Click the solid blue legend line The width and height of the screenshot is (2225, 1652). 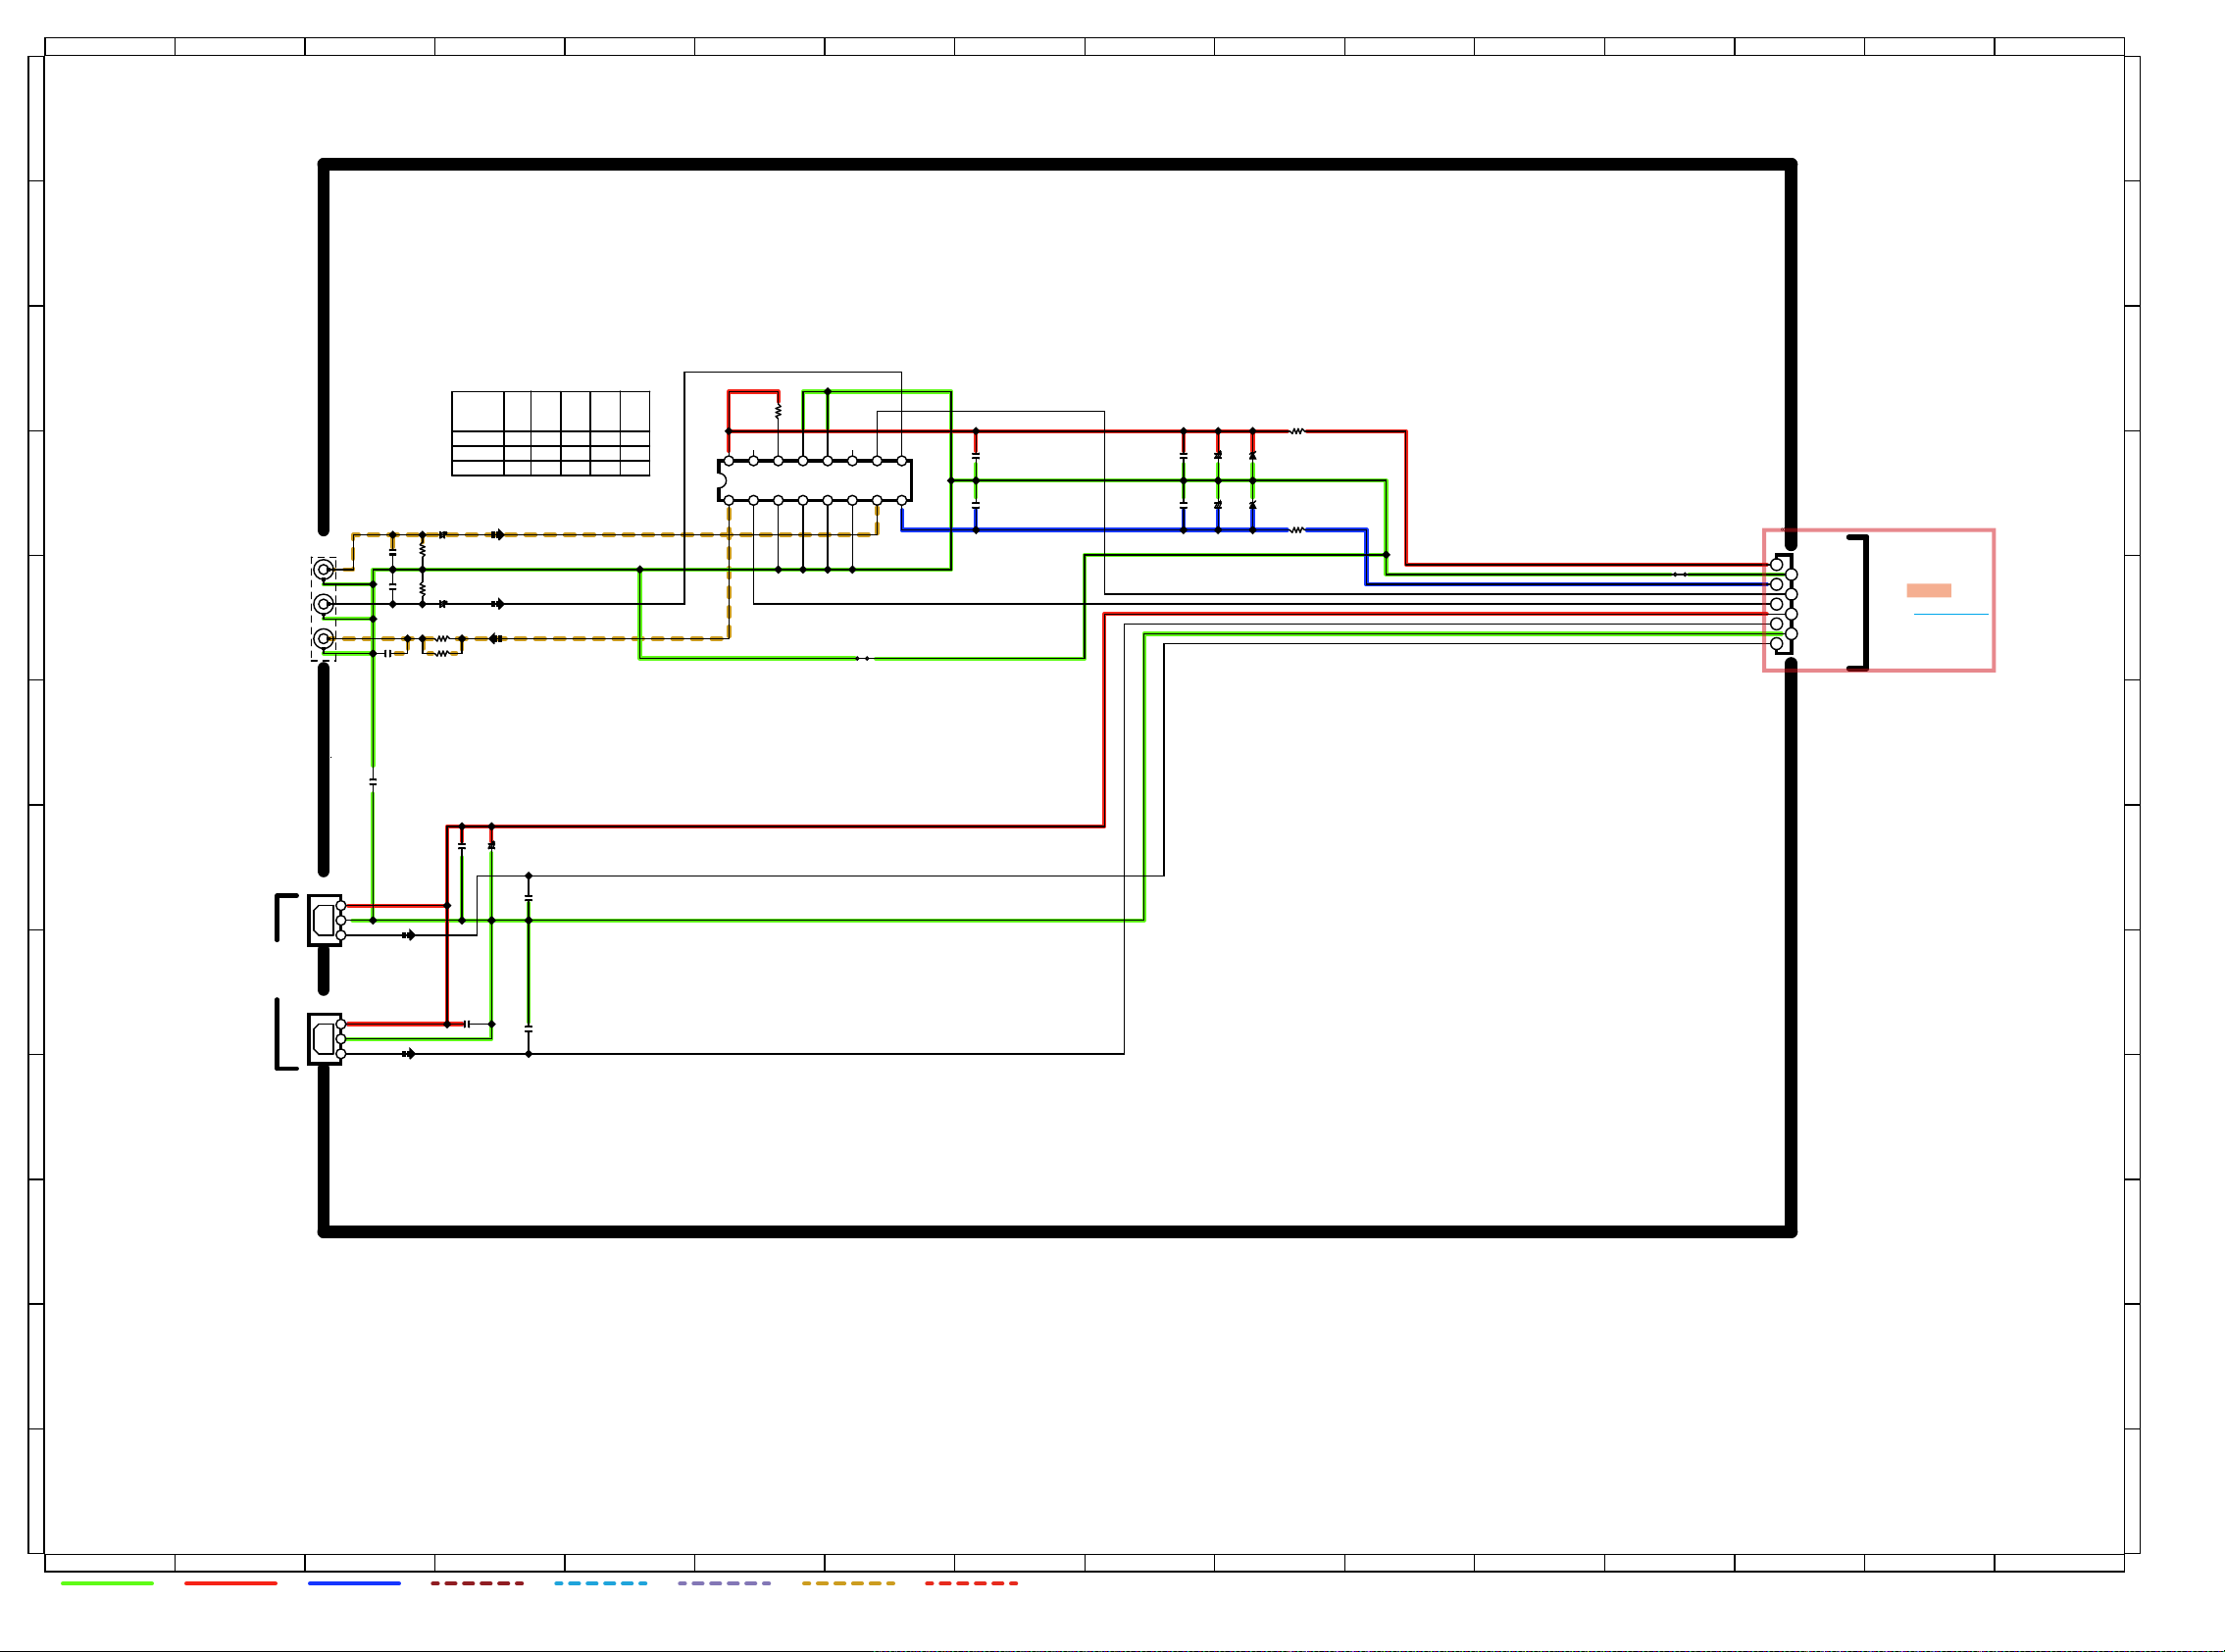[x=354, y=1583]
